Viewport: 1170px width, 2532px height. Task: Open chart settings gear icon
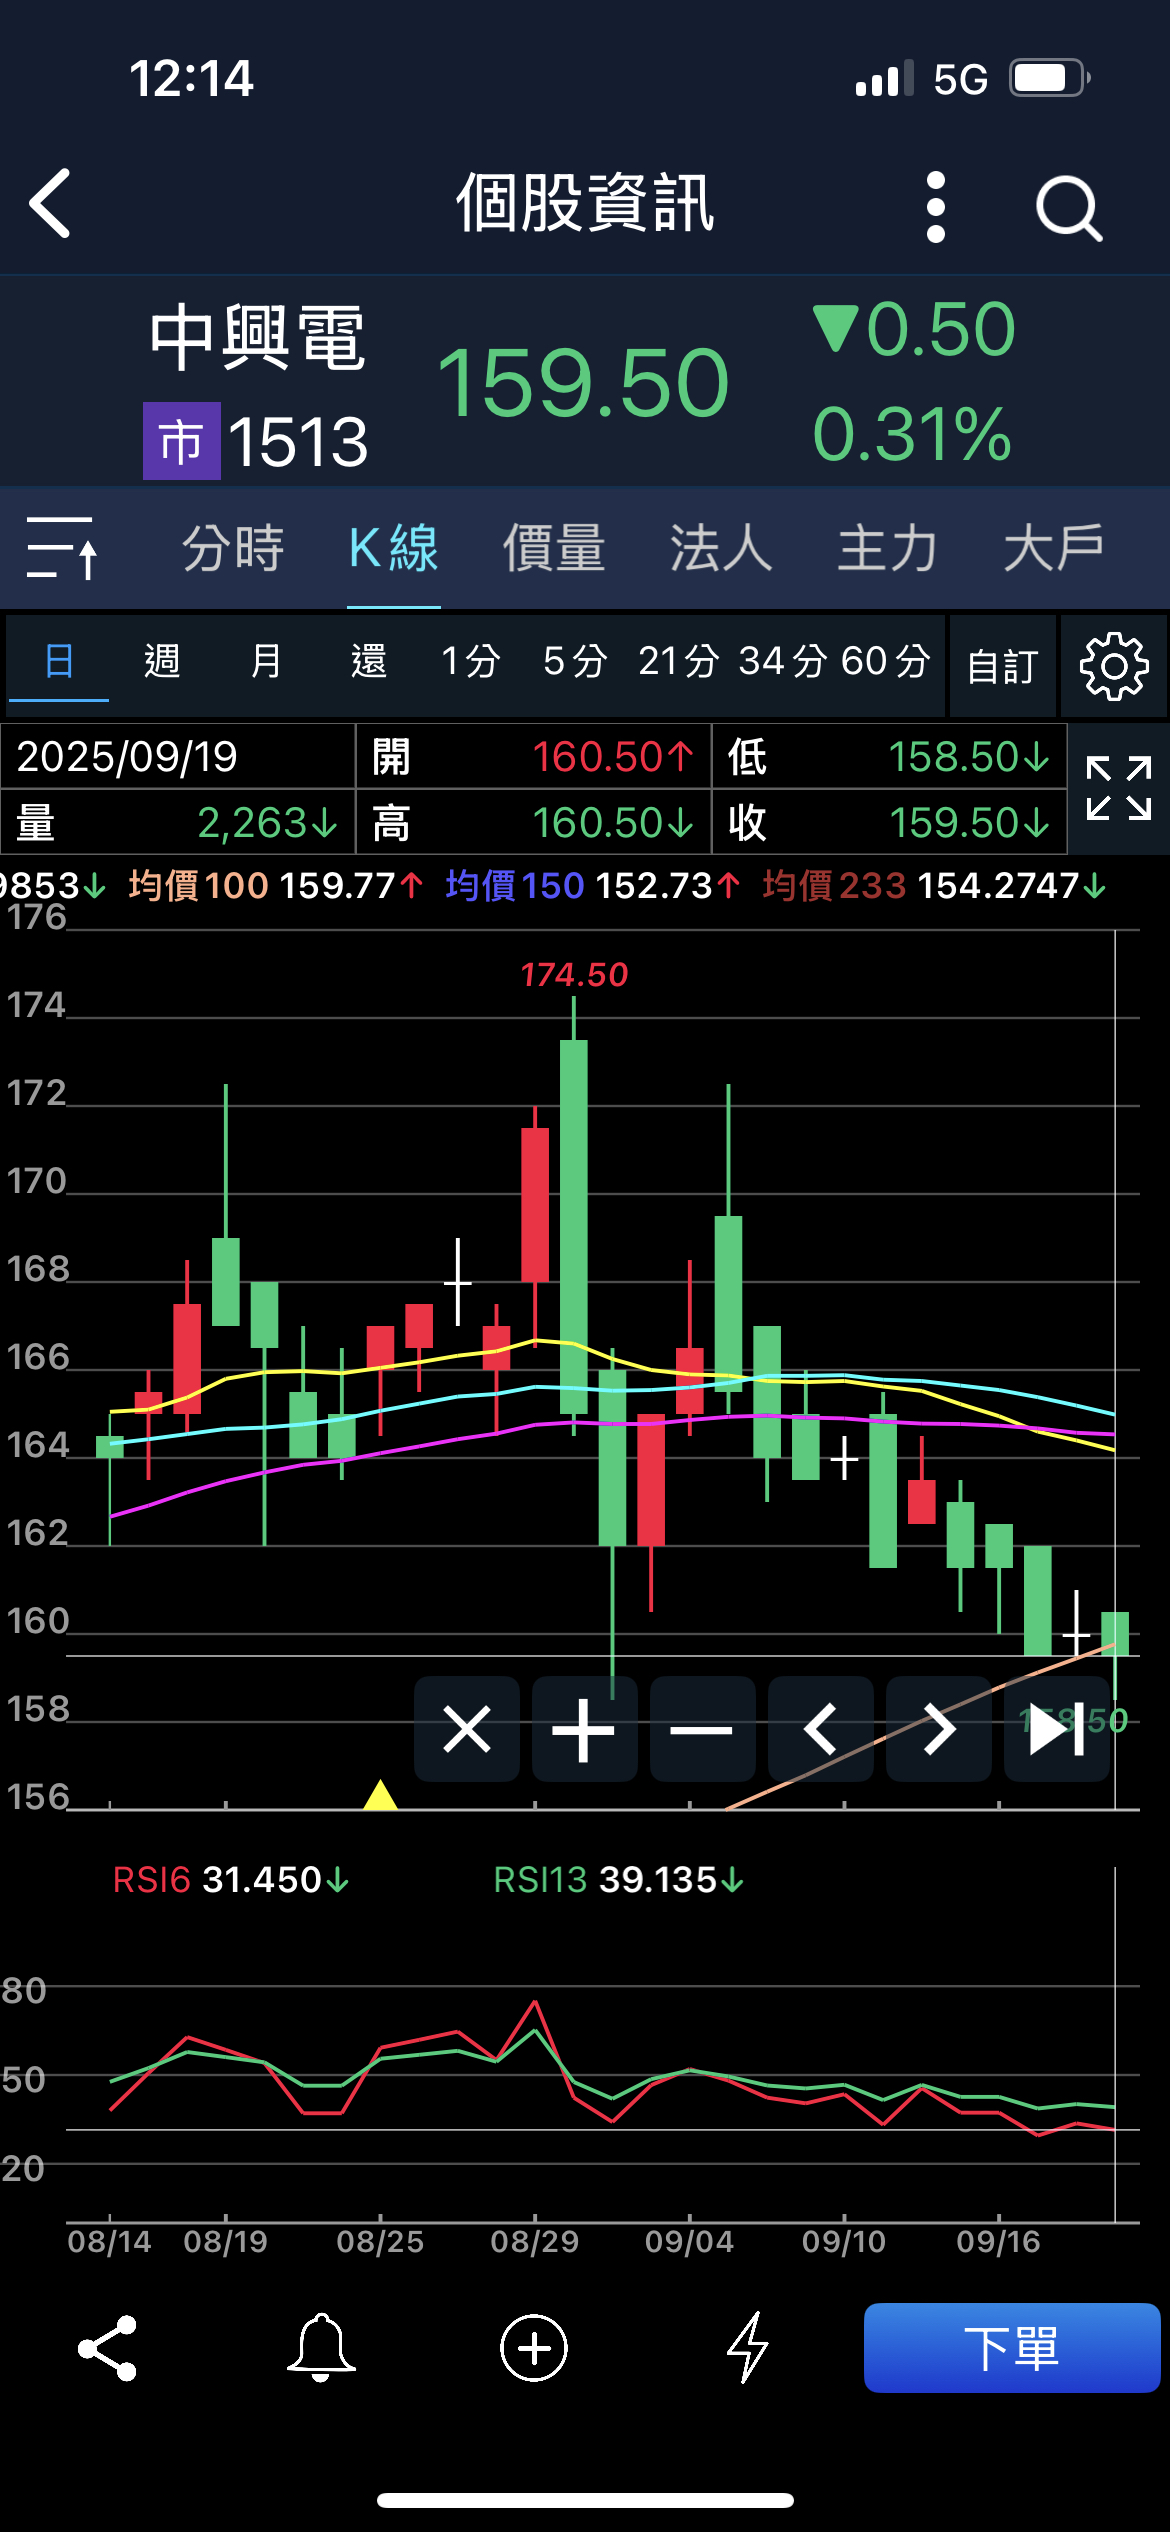1113,666
